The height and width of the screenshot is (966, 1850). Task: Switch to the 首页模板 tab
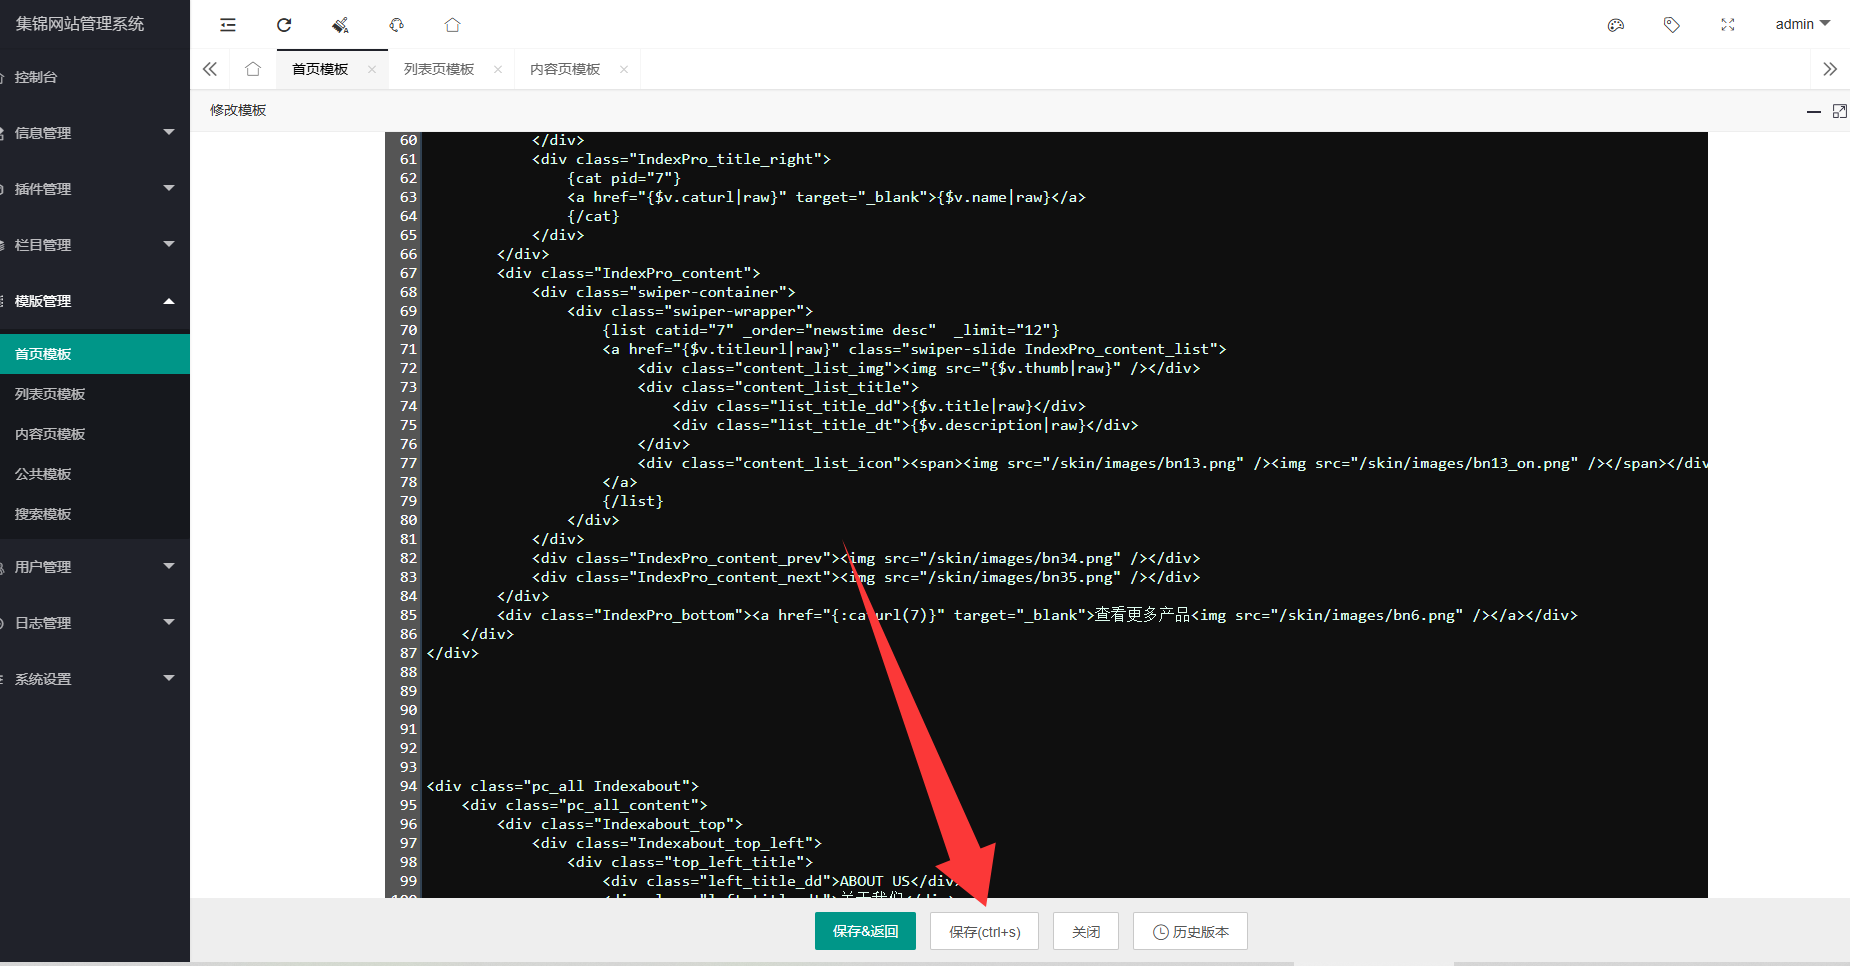tap(320, 69)
